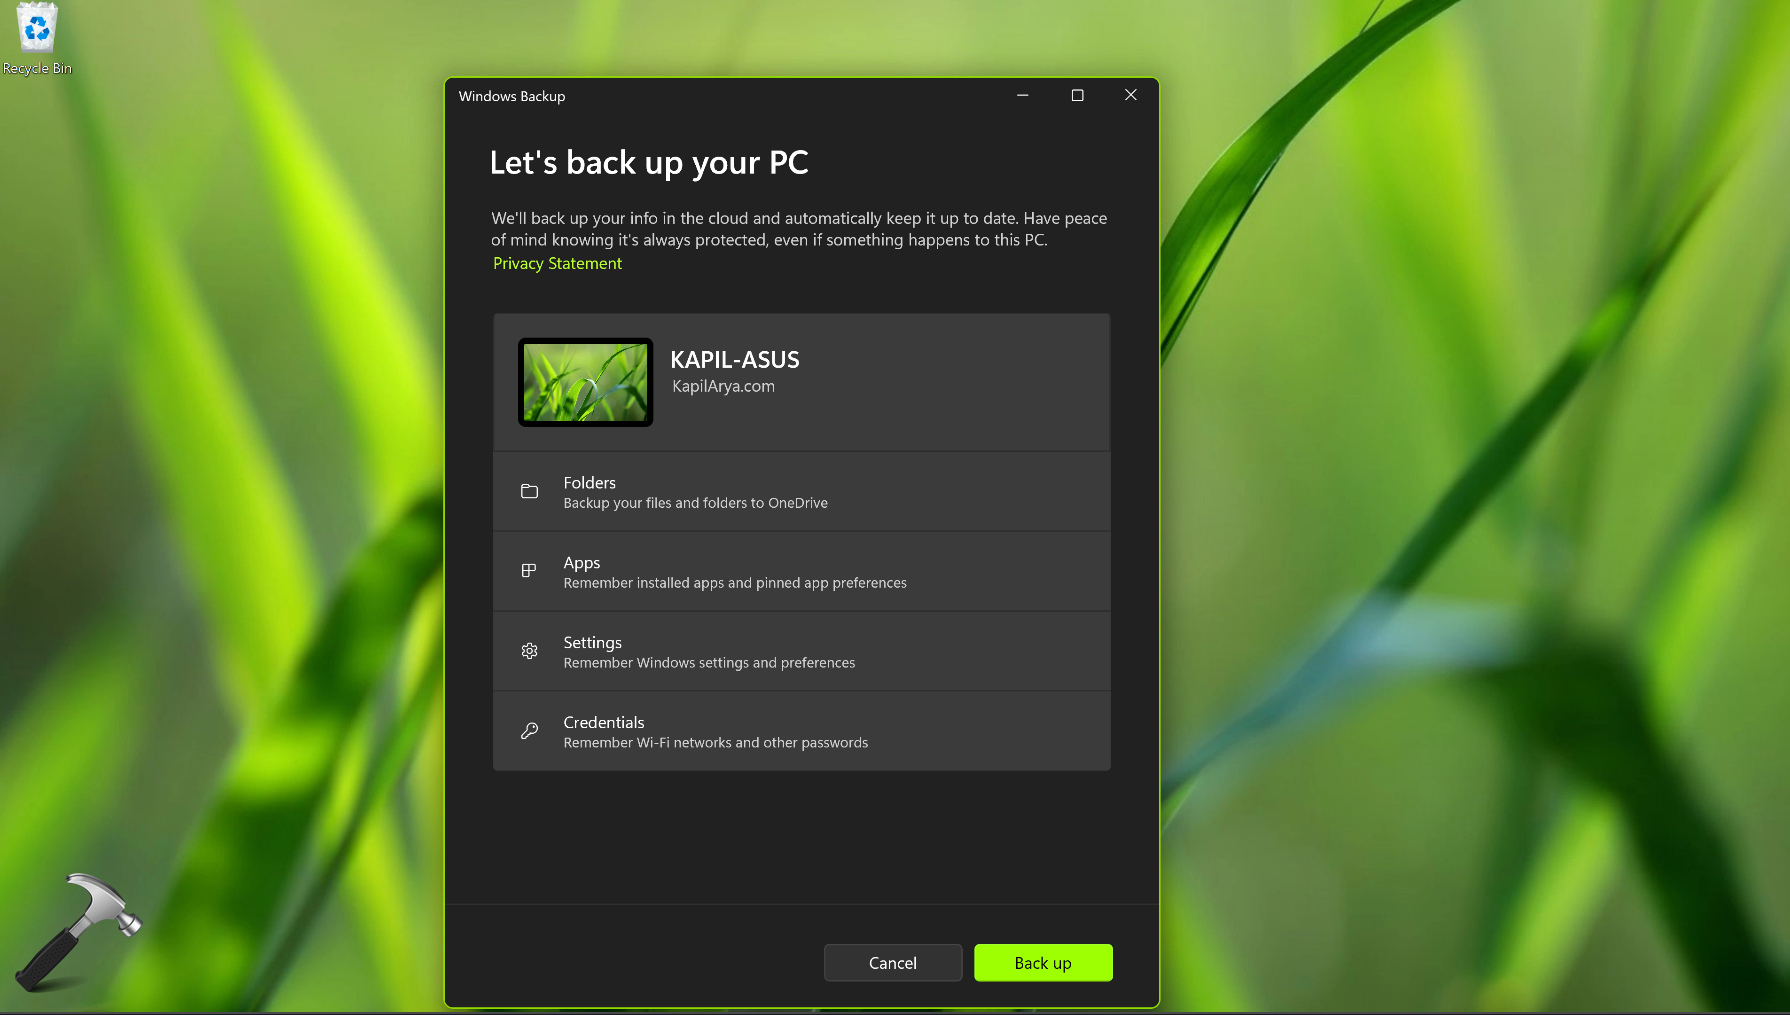Screen dimensions: 1790x1015
Task: Click the KAPIL-ASUS device name
Action: 735,360
